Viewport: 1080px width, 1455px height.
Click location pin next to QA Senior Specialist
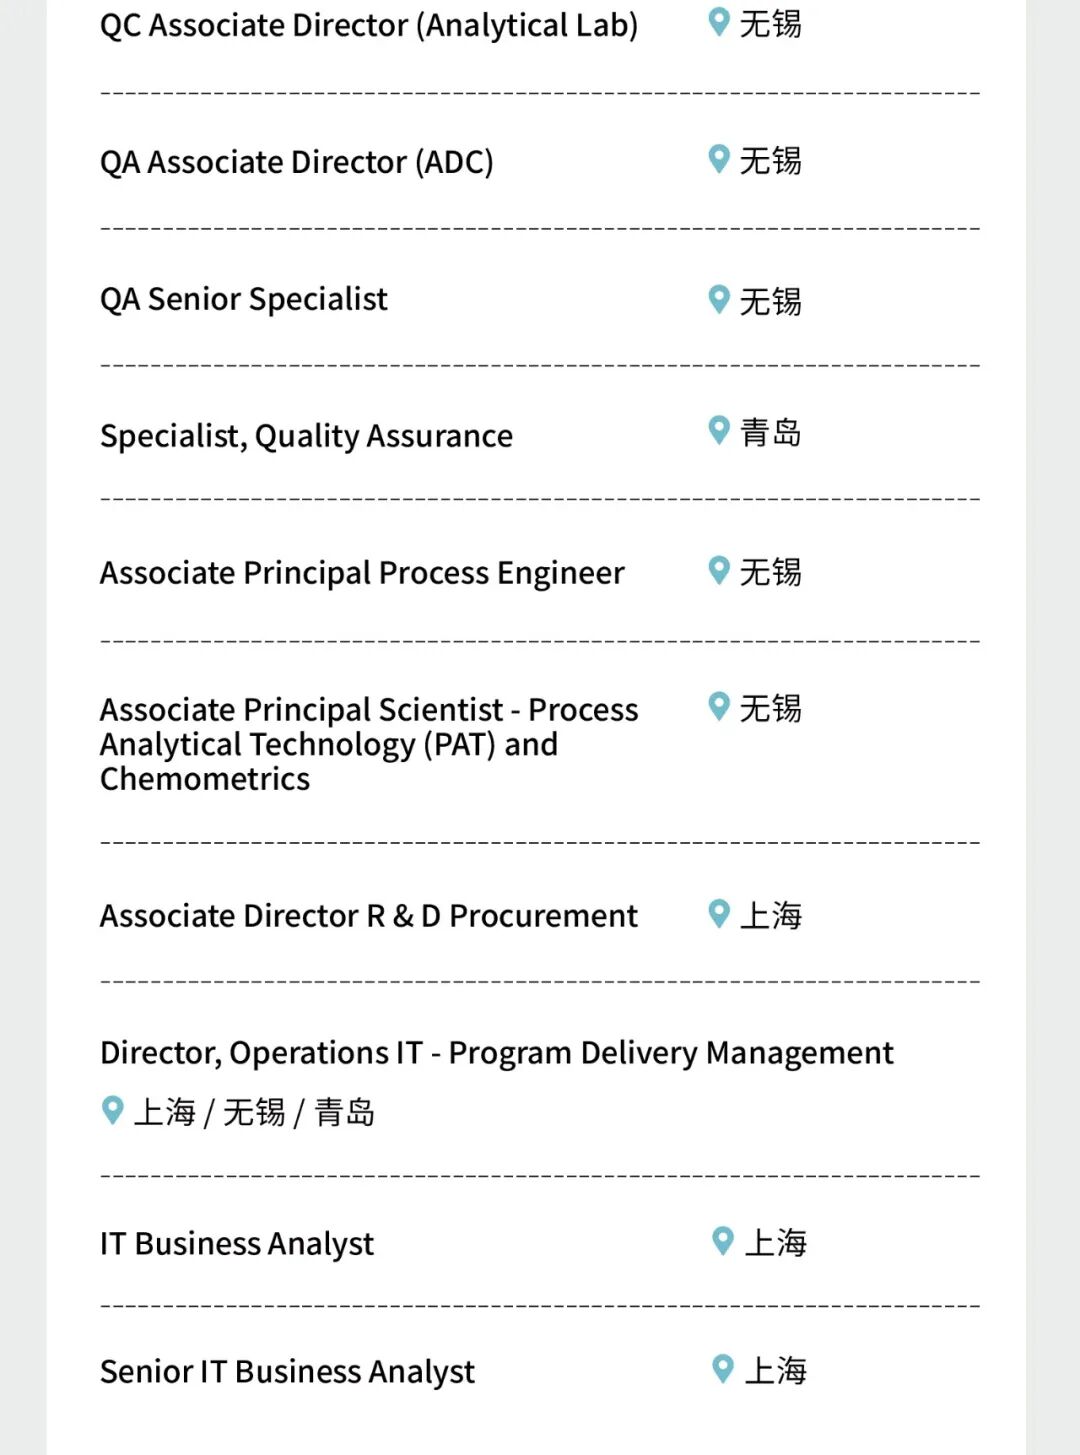(719, 299)
